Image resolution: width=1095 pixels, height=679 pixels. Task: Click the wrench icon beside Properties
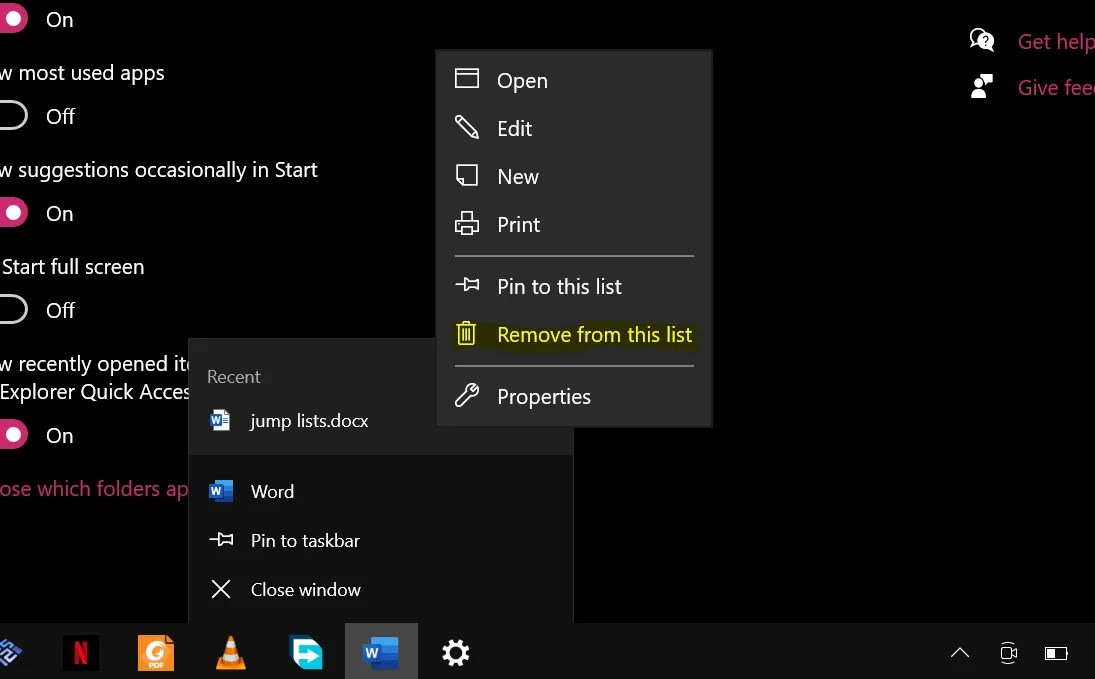(467, 396)
